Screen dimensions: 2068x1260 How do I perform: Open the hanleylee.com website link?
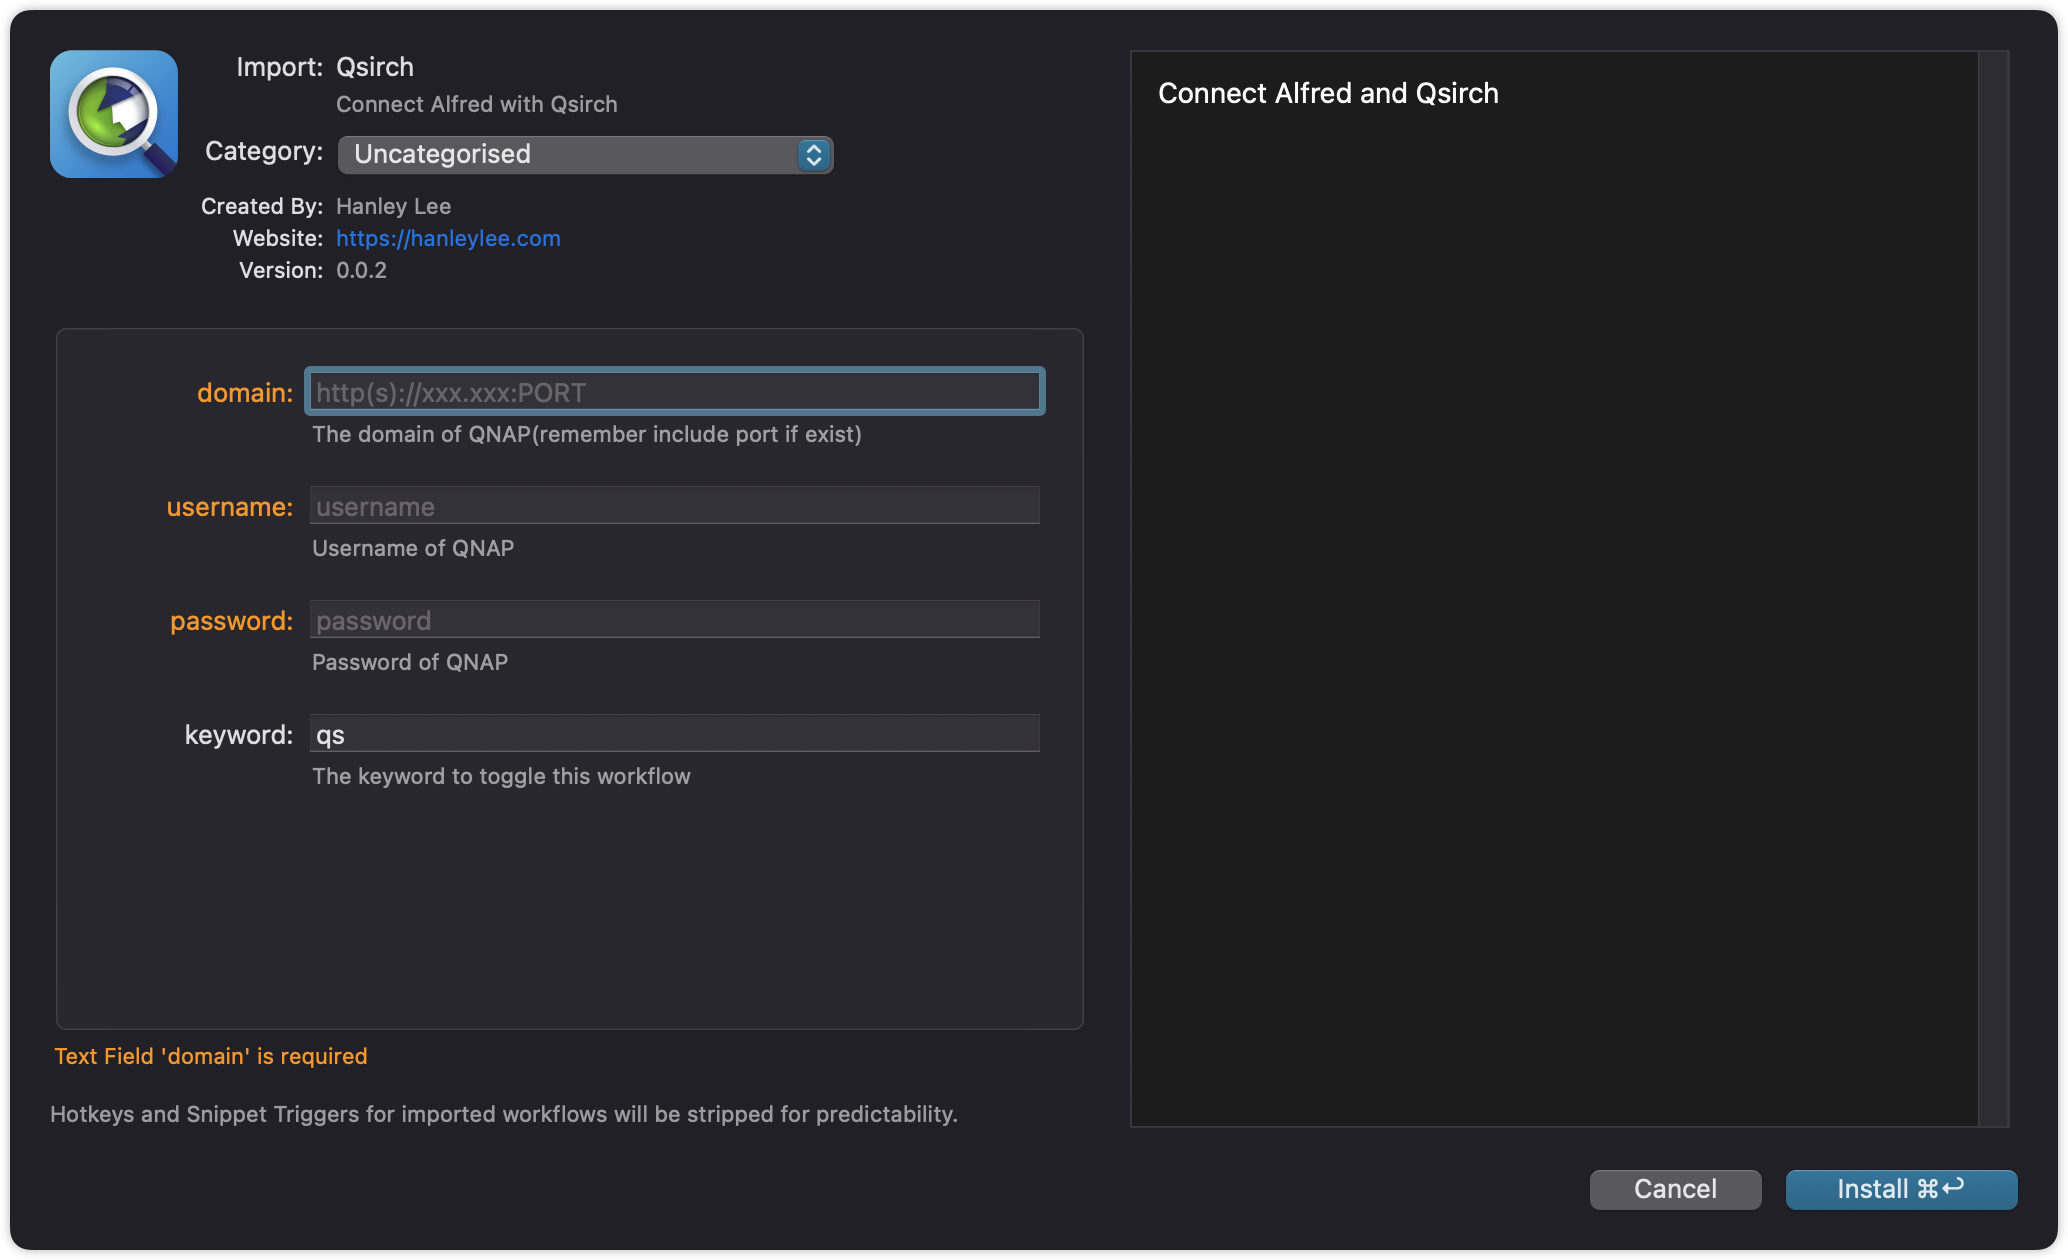[x=448, y=238]
